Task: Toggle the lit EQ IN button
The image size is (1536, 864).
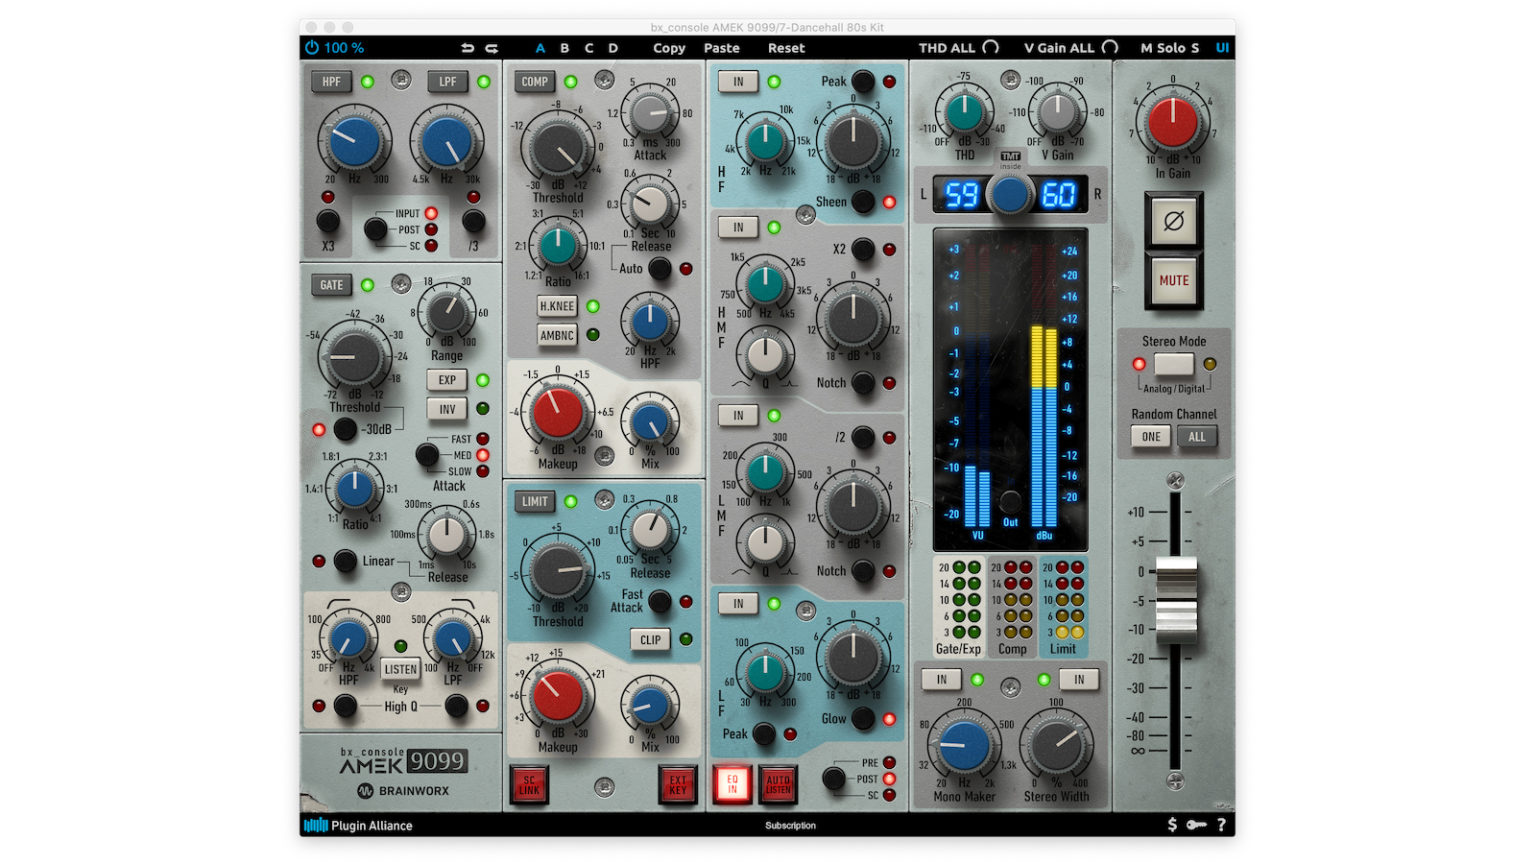Action: pos(732,784)
